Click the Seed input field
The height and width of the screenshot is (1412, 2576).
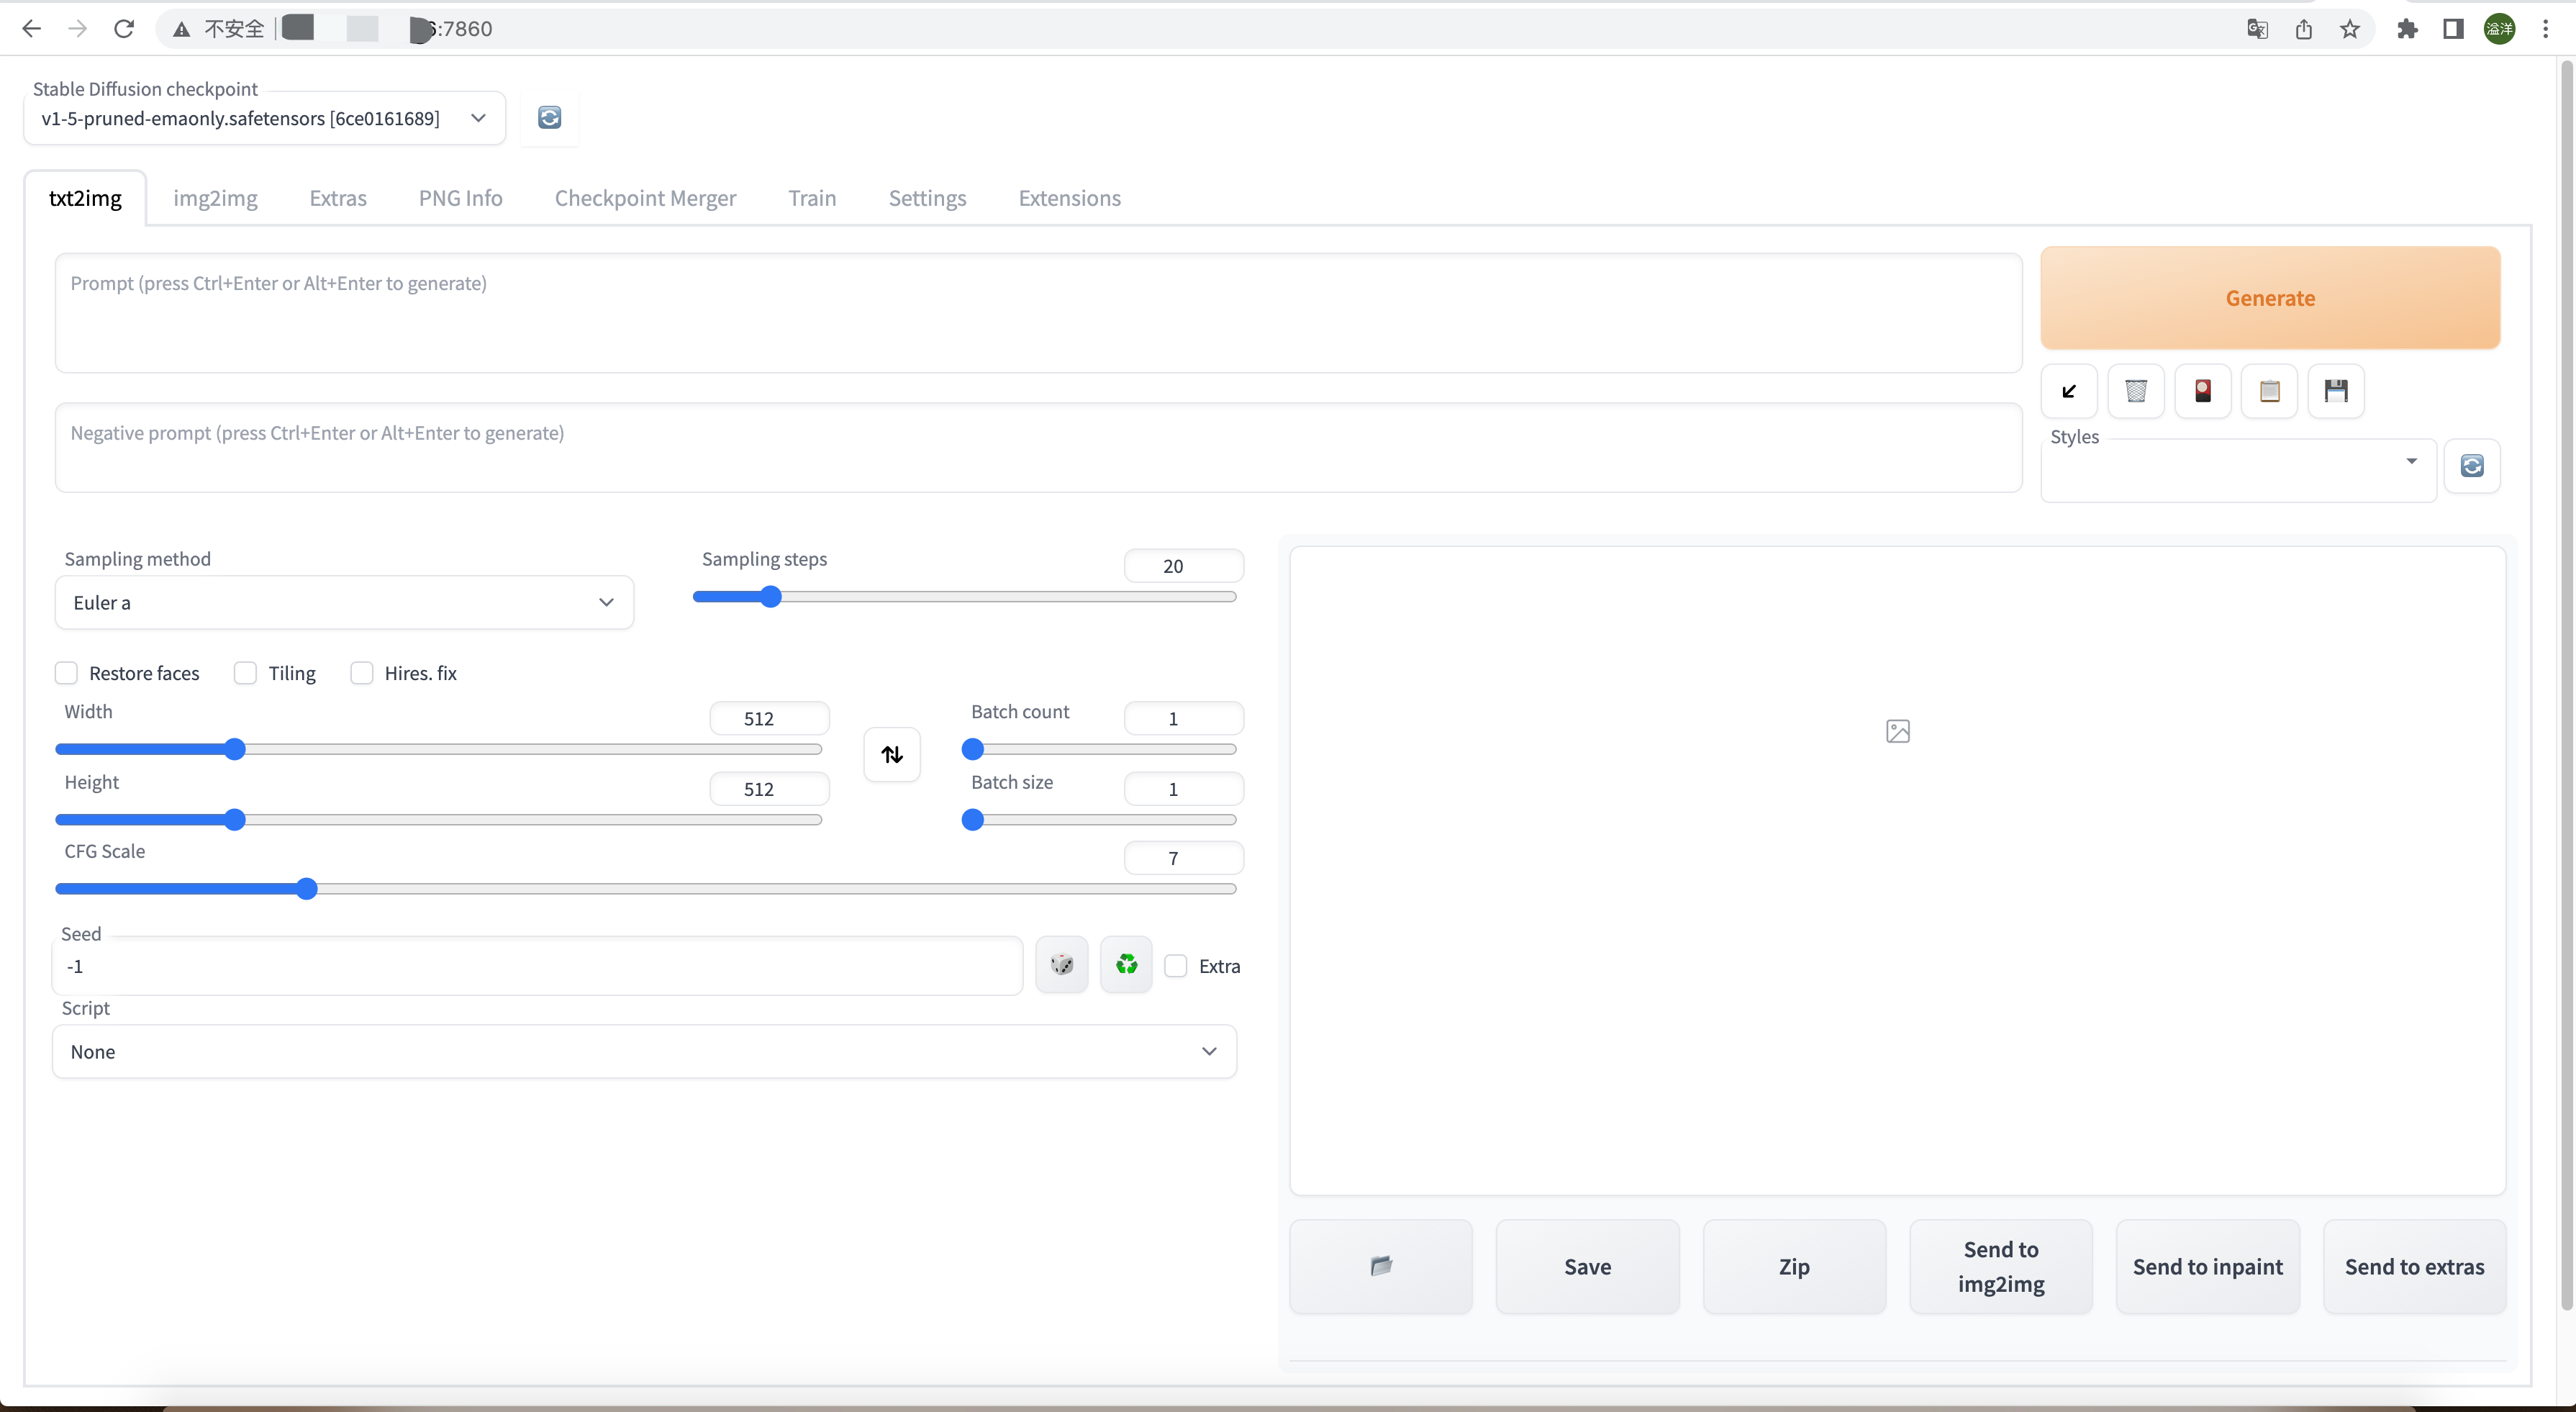[538, 966]
